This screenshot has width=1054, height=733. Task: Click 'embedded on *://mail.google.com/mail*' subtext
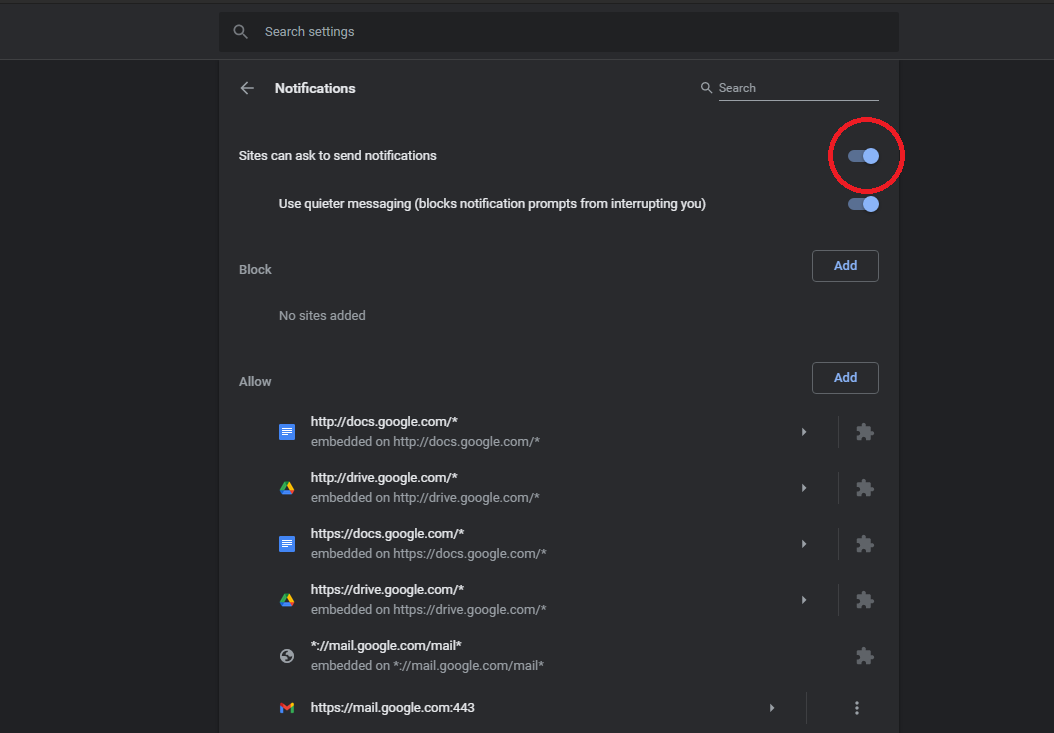click(x=427, y=666)
